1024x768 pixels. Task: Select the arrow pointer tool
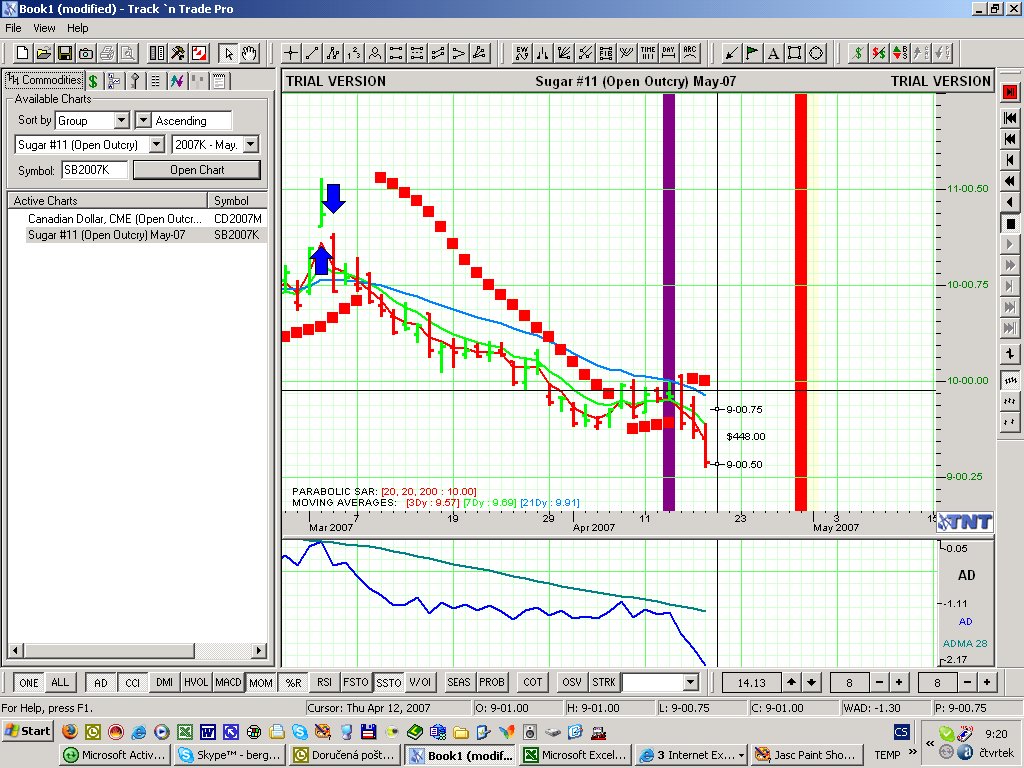[x=228, y=53]
